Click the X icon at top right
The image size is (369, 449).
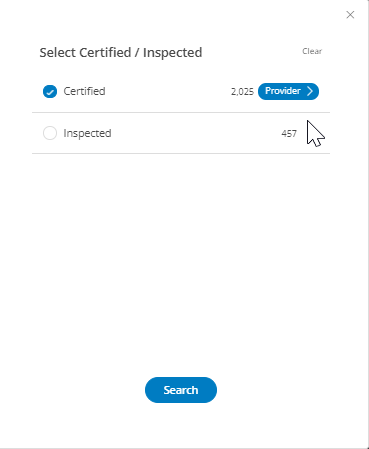pos(350,15)
